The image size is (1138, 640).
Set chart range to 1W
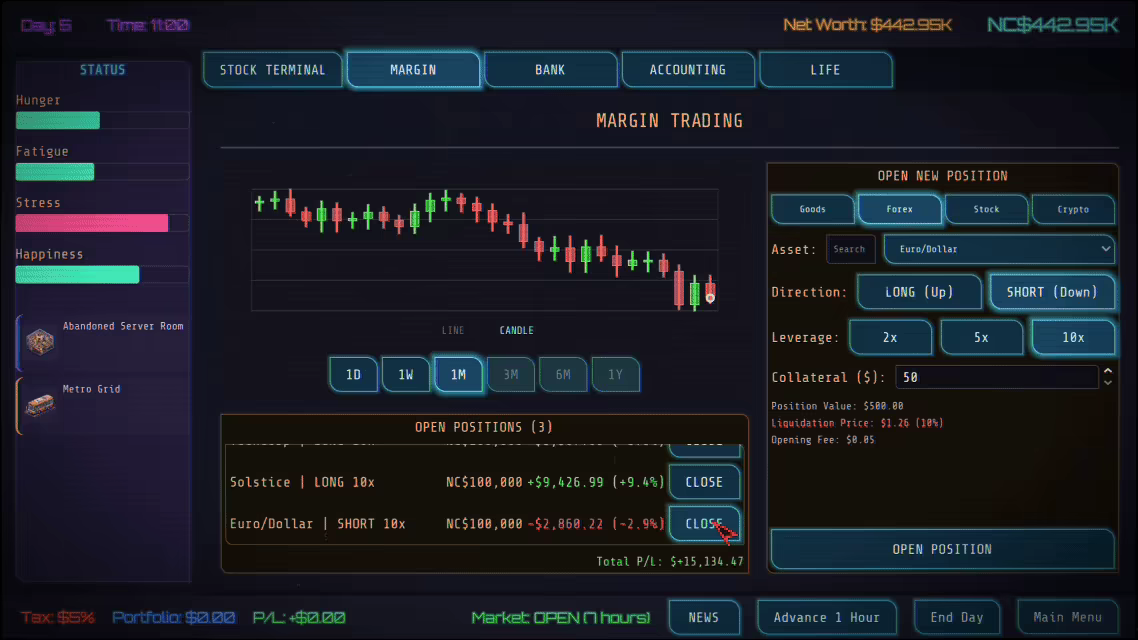point(406,374)
